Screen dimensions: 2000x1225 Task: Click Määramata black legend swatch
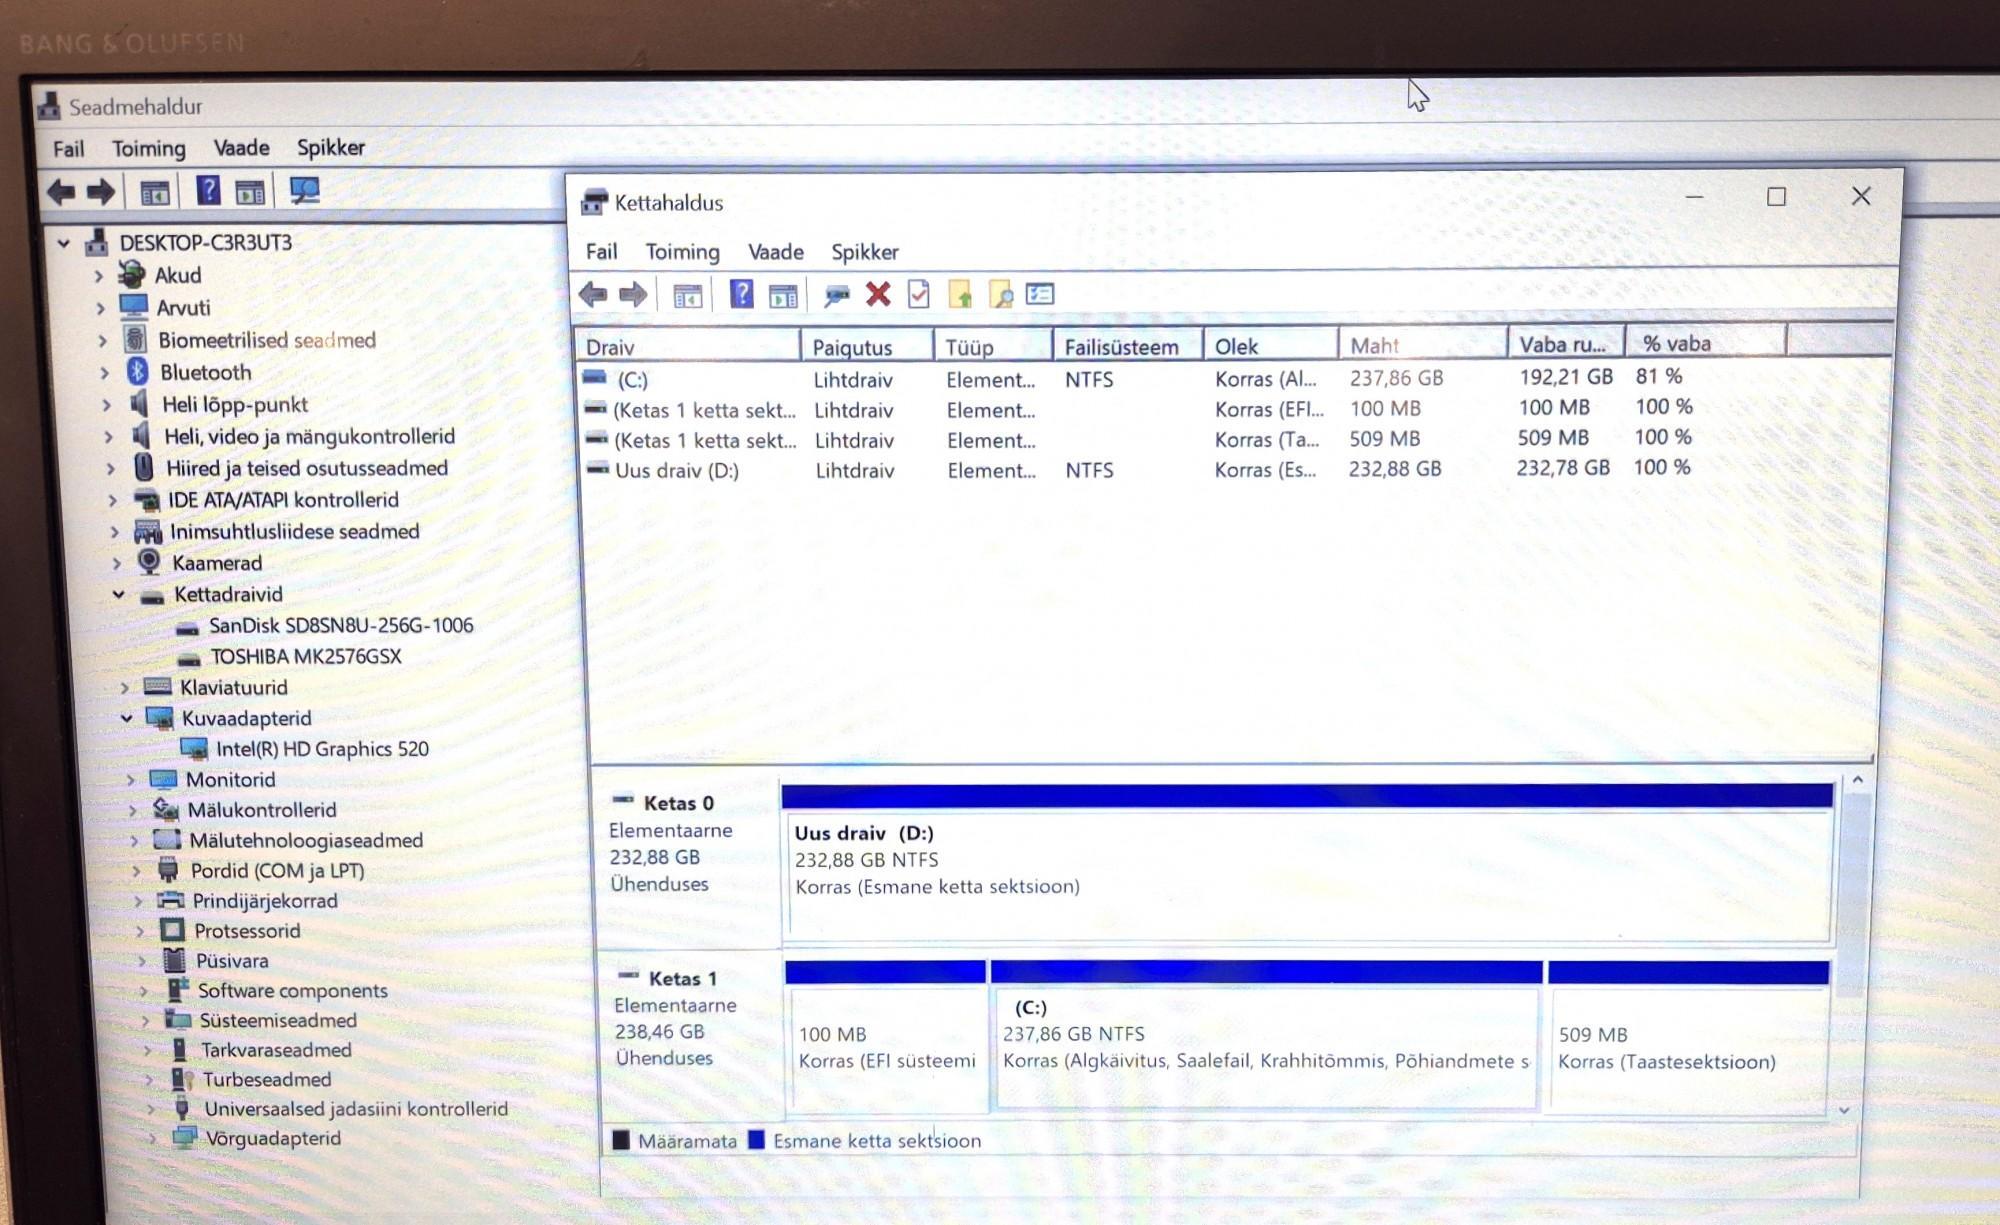(621, 1140)
